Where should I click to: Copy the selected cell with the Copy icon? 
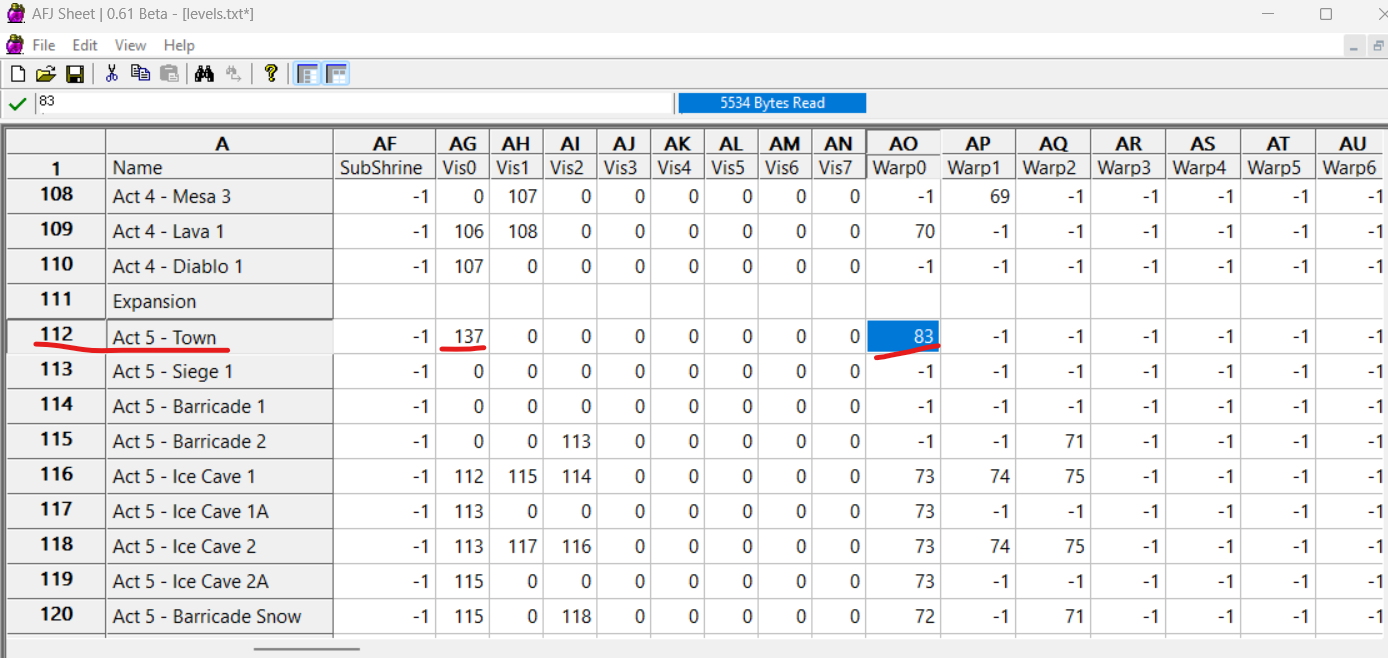tap(140, 74)
